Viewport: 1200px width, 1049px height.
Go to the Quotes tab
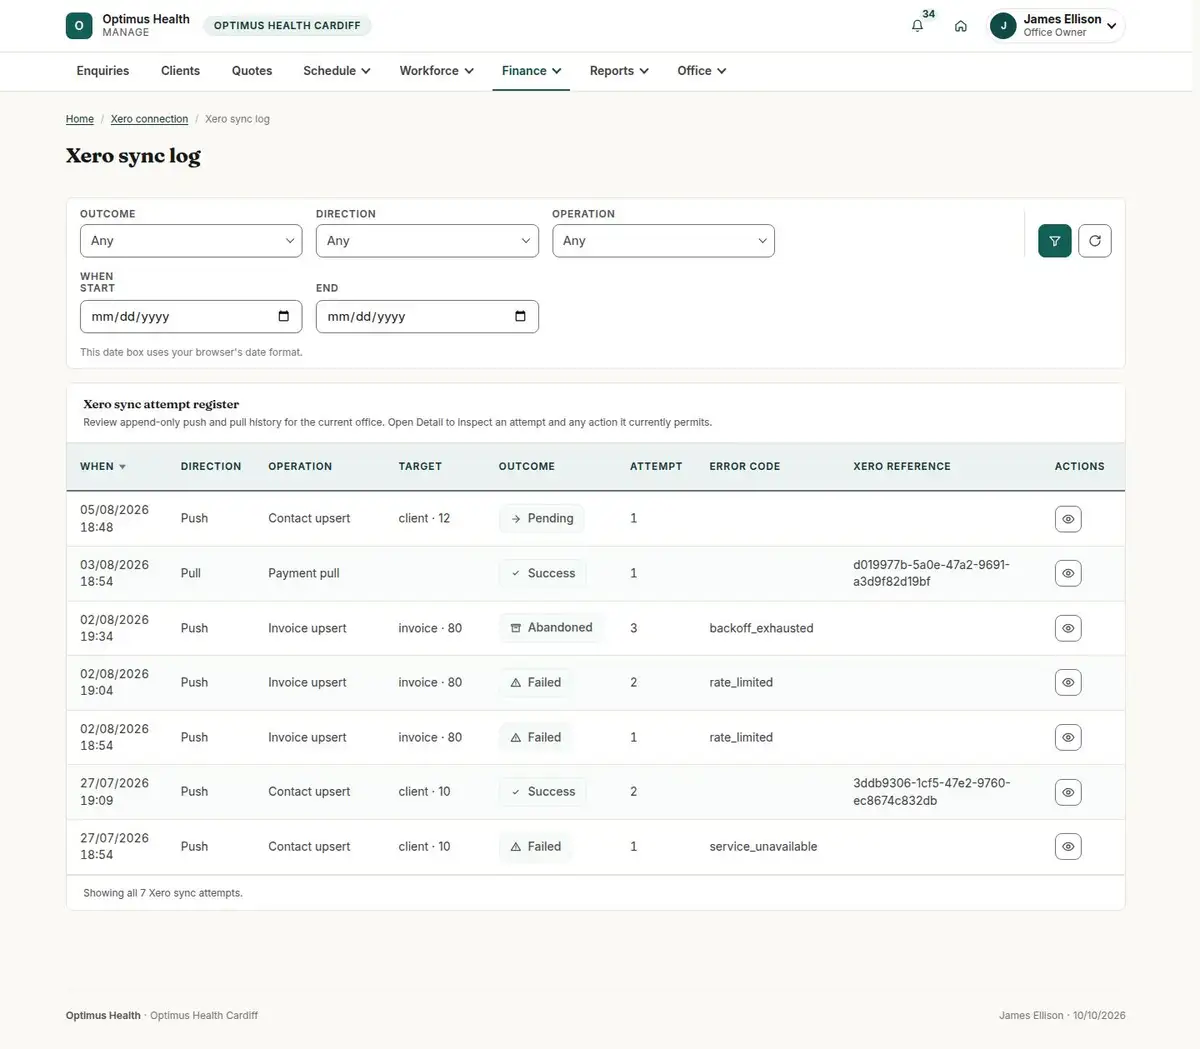(x=252, y=71)
